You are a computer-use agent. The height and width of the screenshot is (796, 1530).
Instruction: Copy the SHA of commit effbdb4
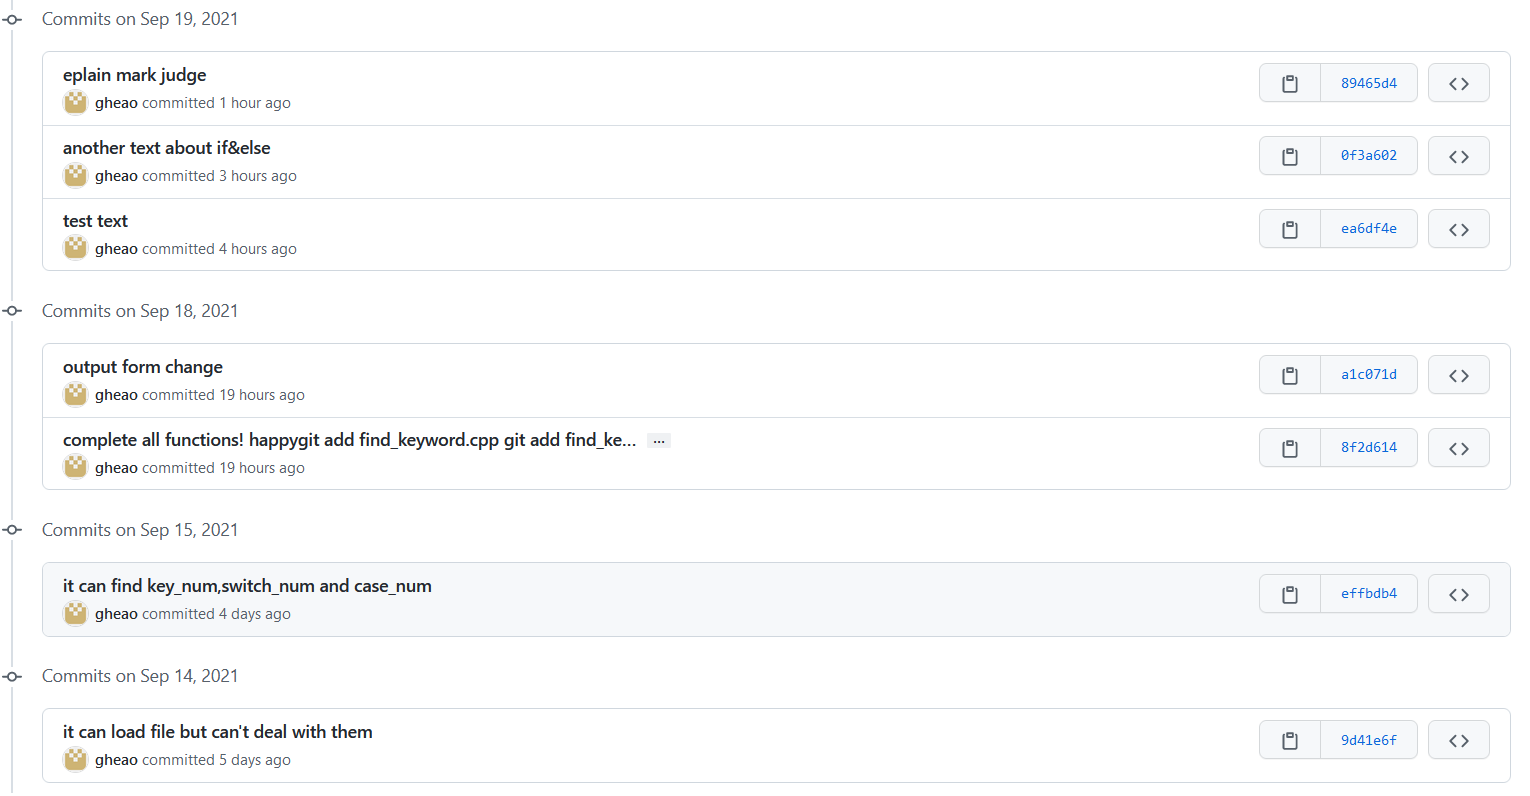coord(1289,594)
